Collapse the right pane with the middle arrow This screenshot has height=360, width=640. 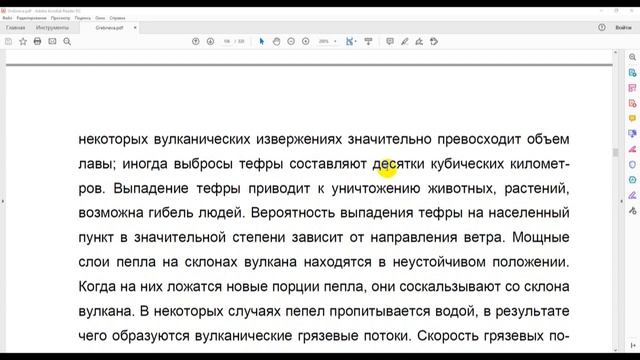pos(622,201)
